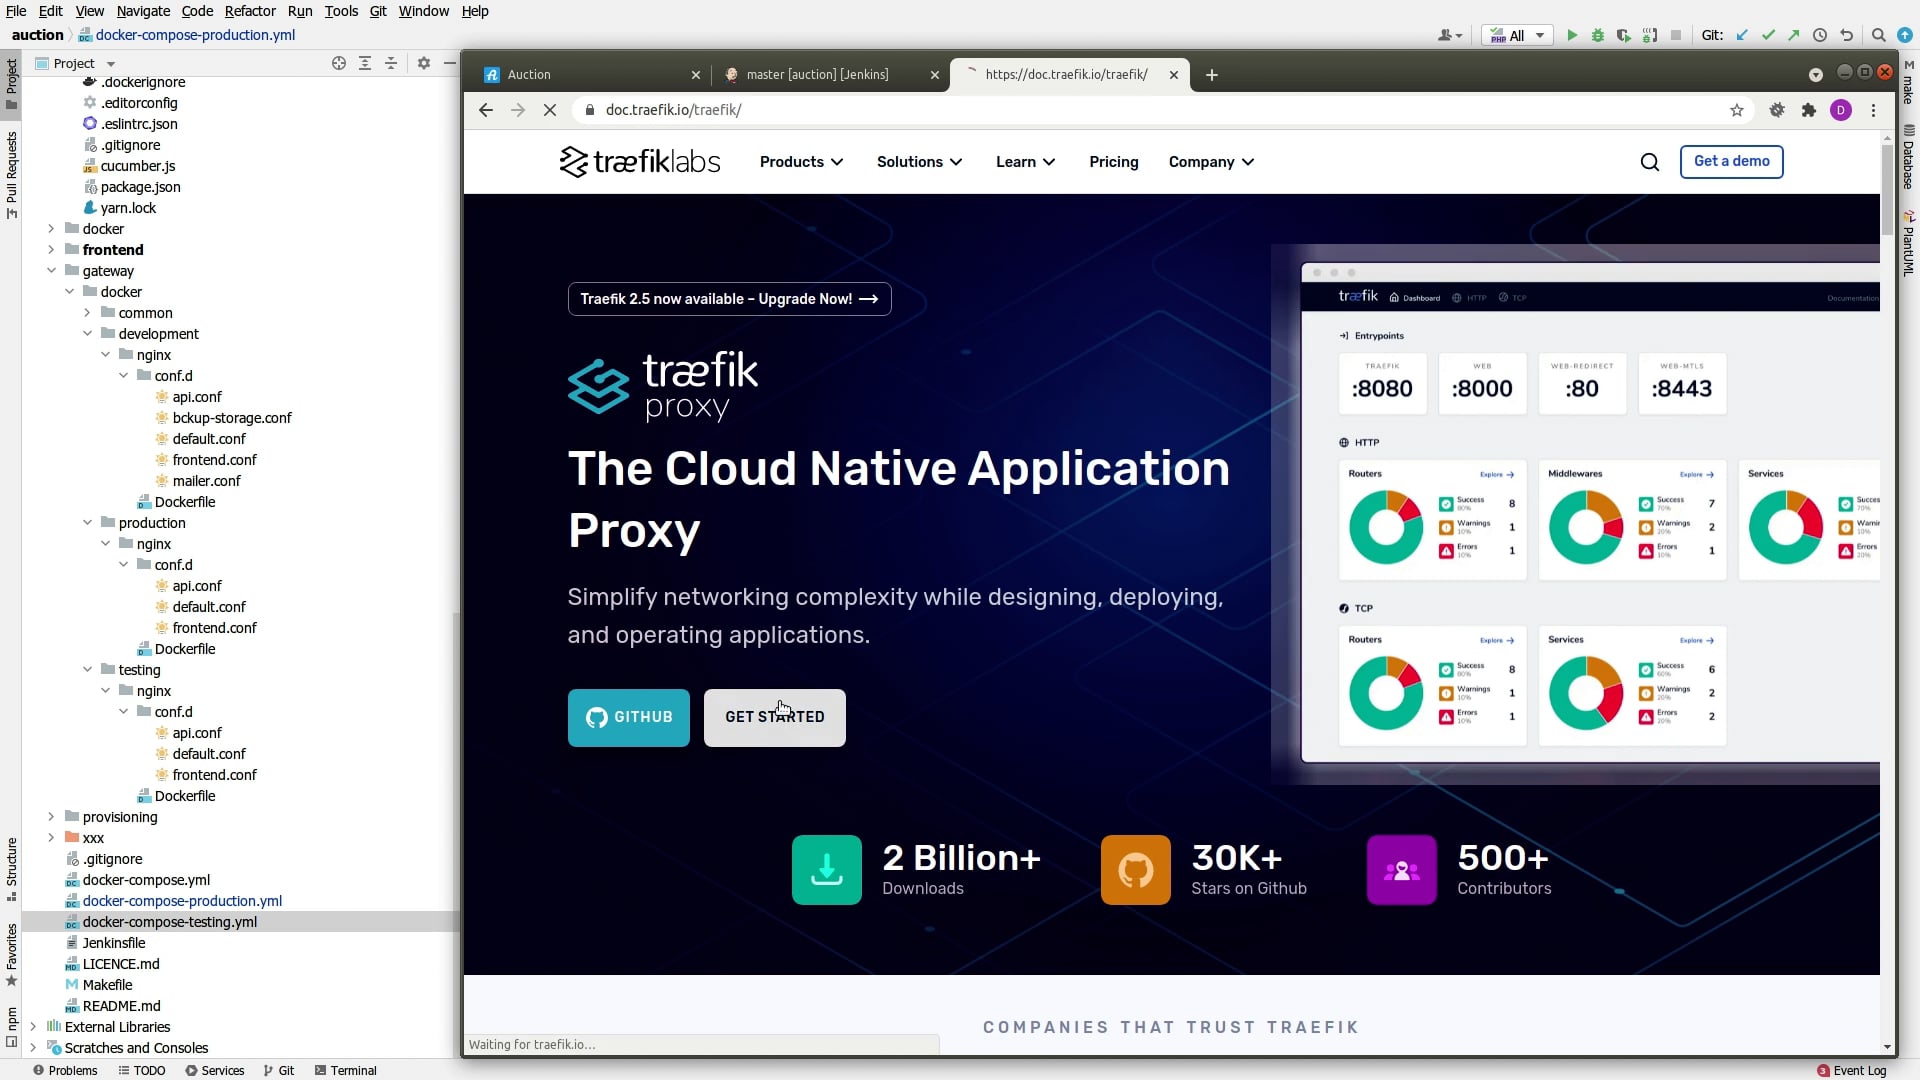
Task: Collapse all in Project panel
Action: pyautogui.click(x=391, y=63)
